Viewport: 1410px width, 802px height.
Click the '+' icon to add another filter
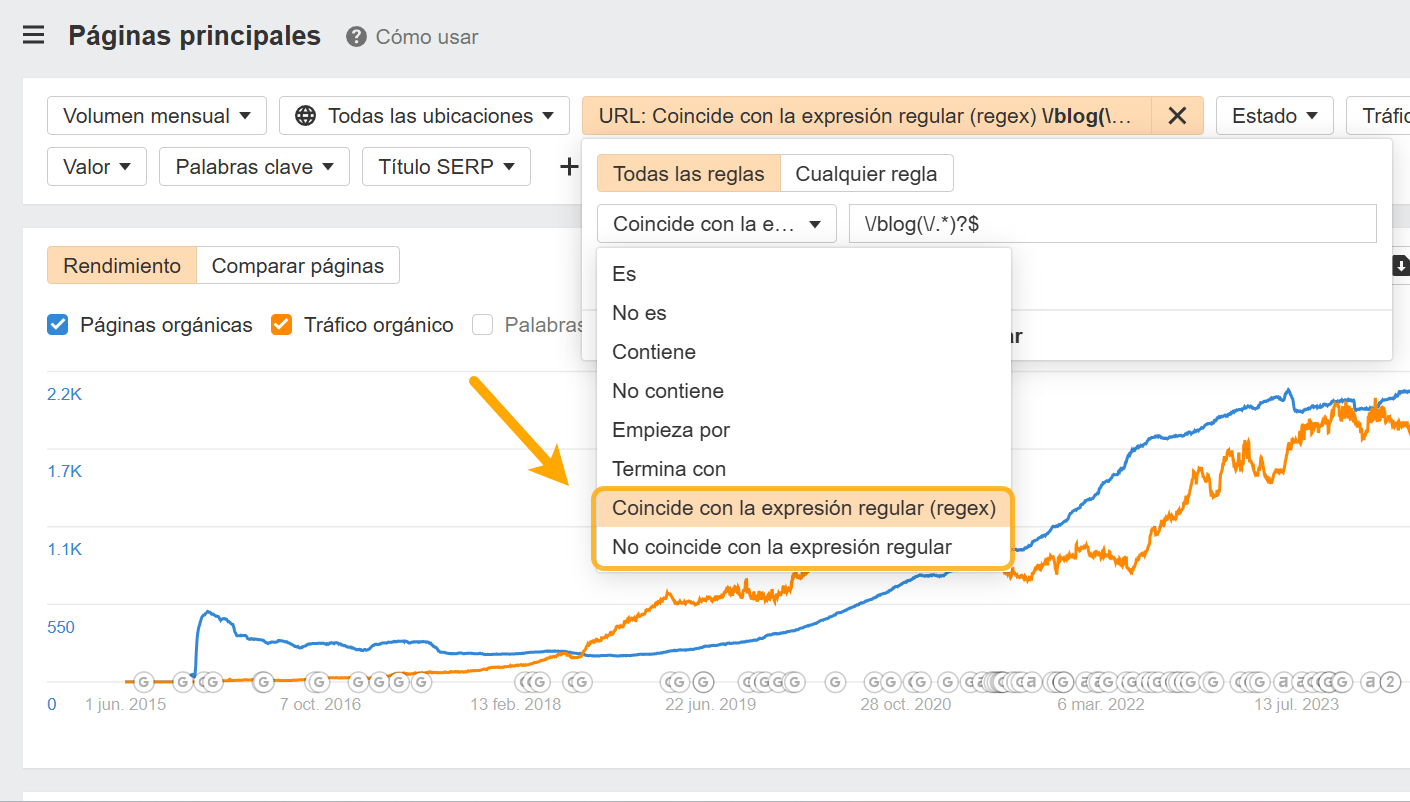click(x=567, y=167)
